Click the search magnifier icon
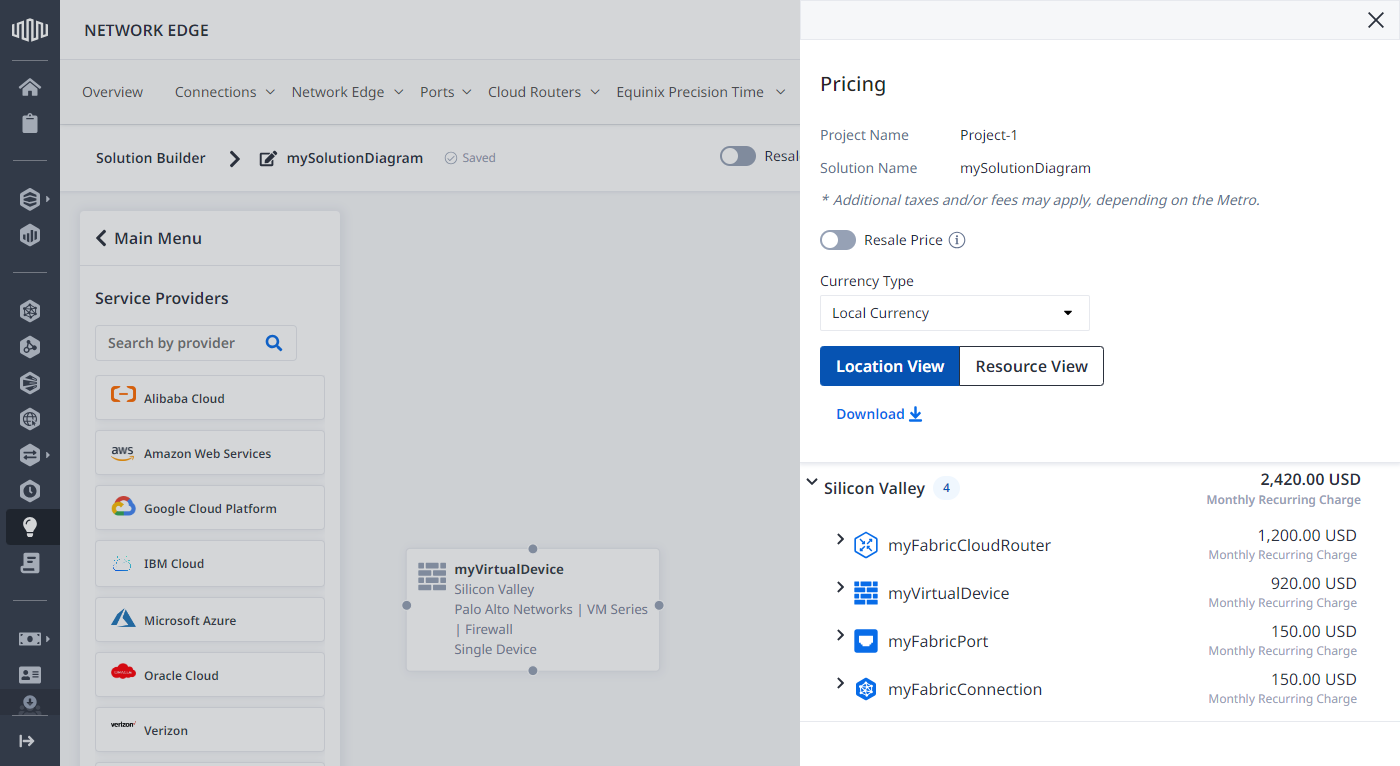This screenshot has height=766, width=1400. [x=274, y=343]
